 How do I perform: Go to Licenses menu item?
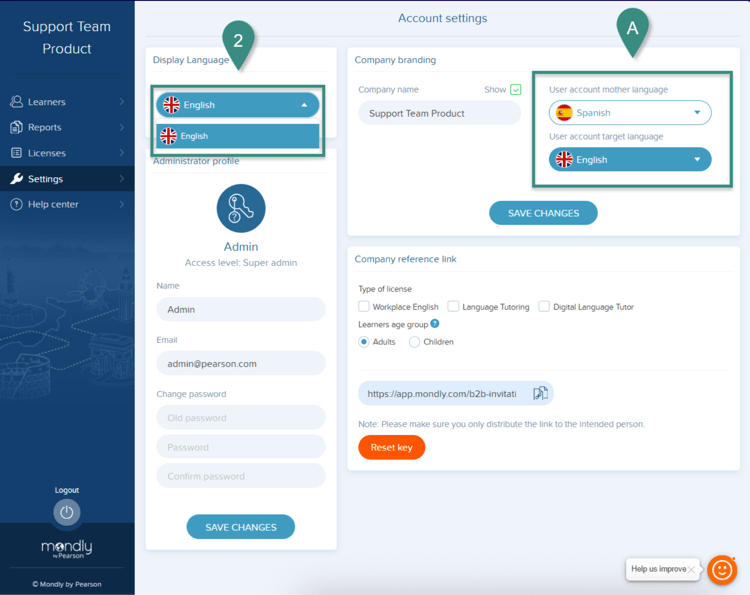[47, 153]
